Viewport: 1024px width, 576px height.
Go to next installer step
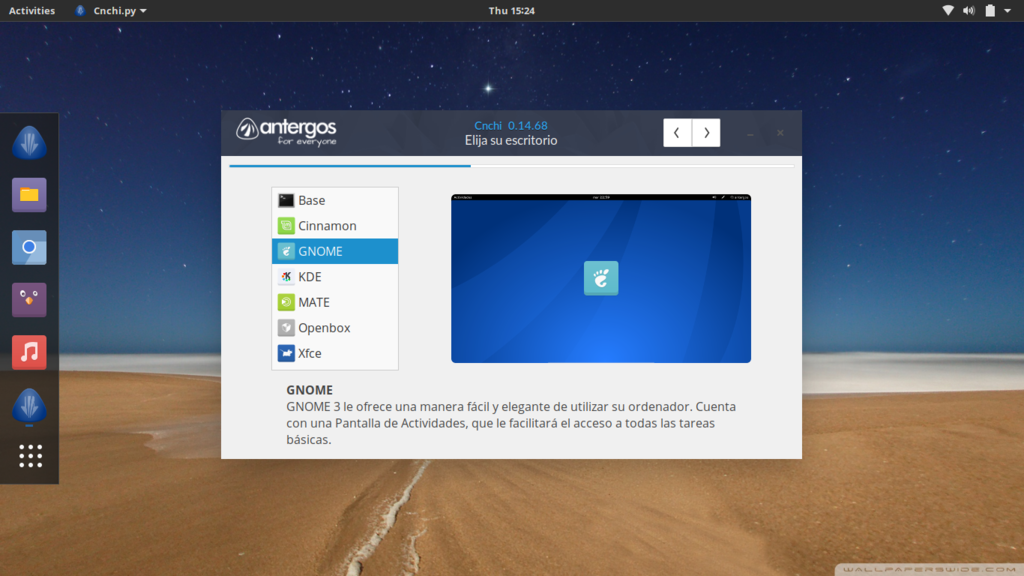coord(706,133)
